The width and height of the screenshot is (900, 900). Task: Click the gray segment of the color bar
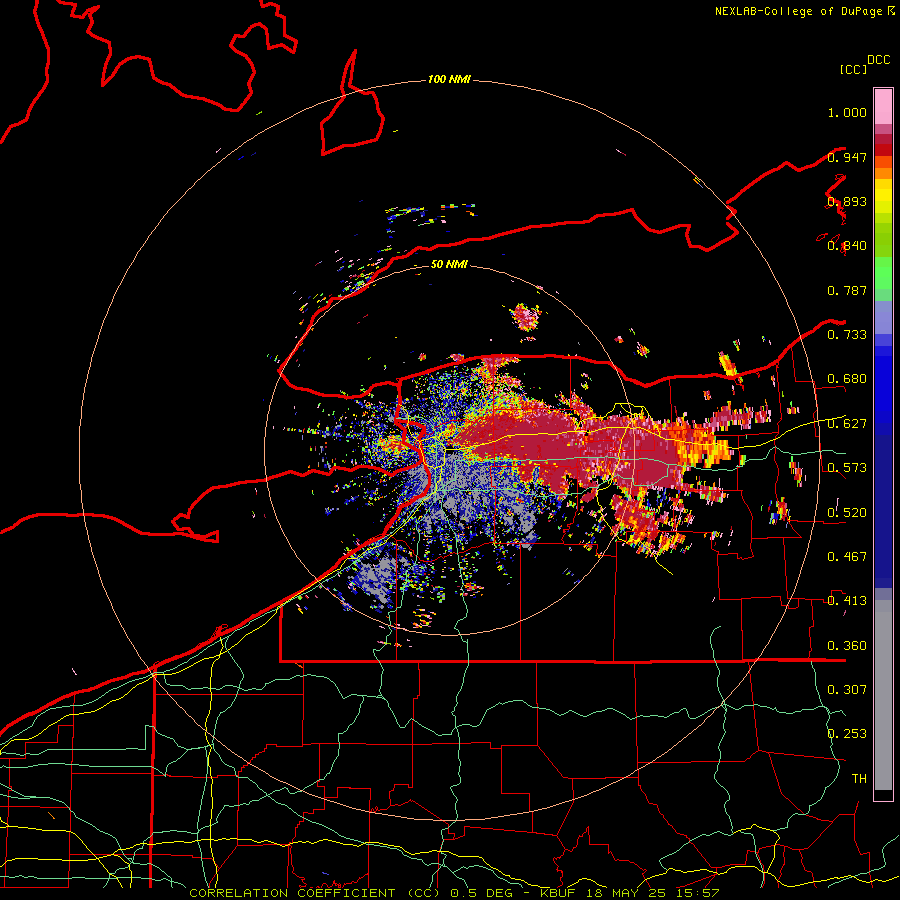(883, 695)
